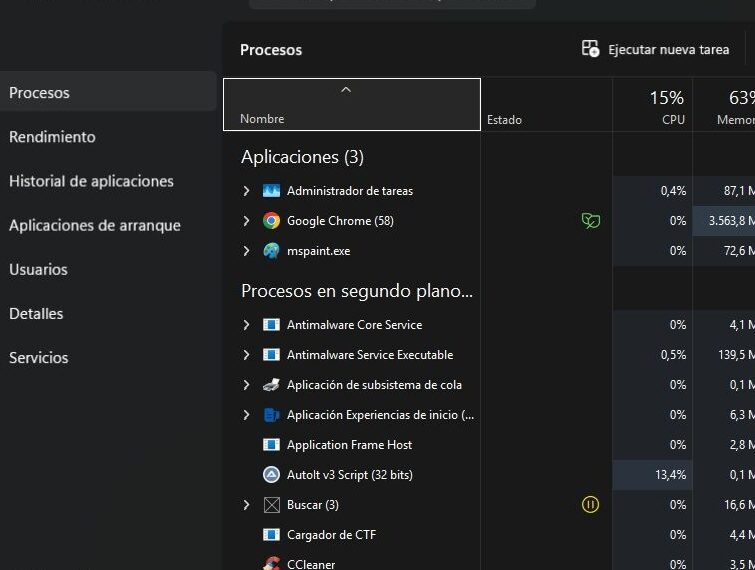Click the printer icon of Aplicación de subsistema de cola

pos(271,385)
